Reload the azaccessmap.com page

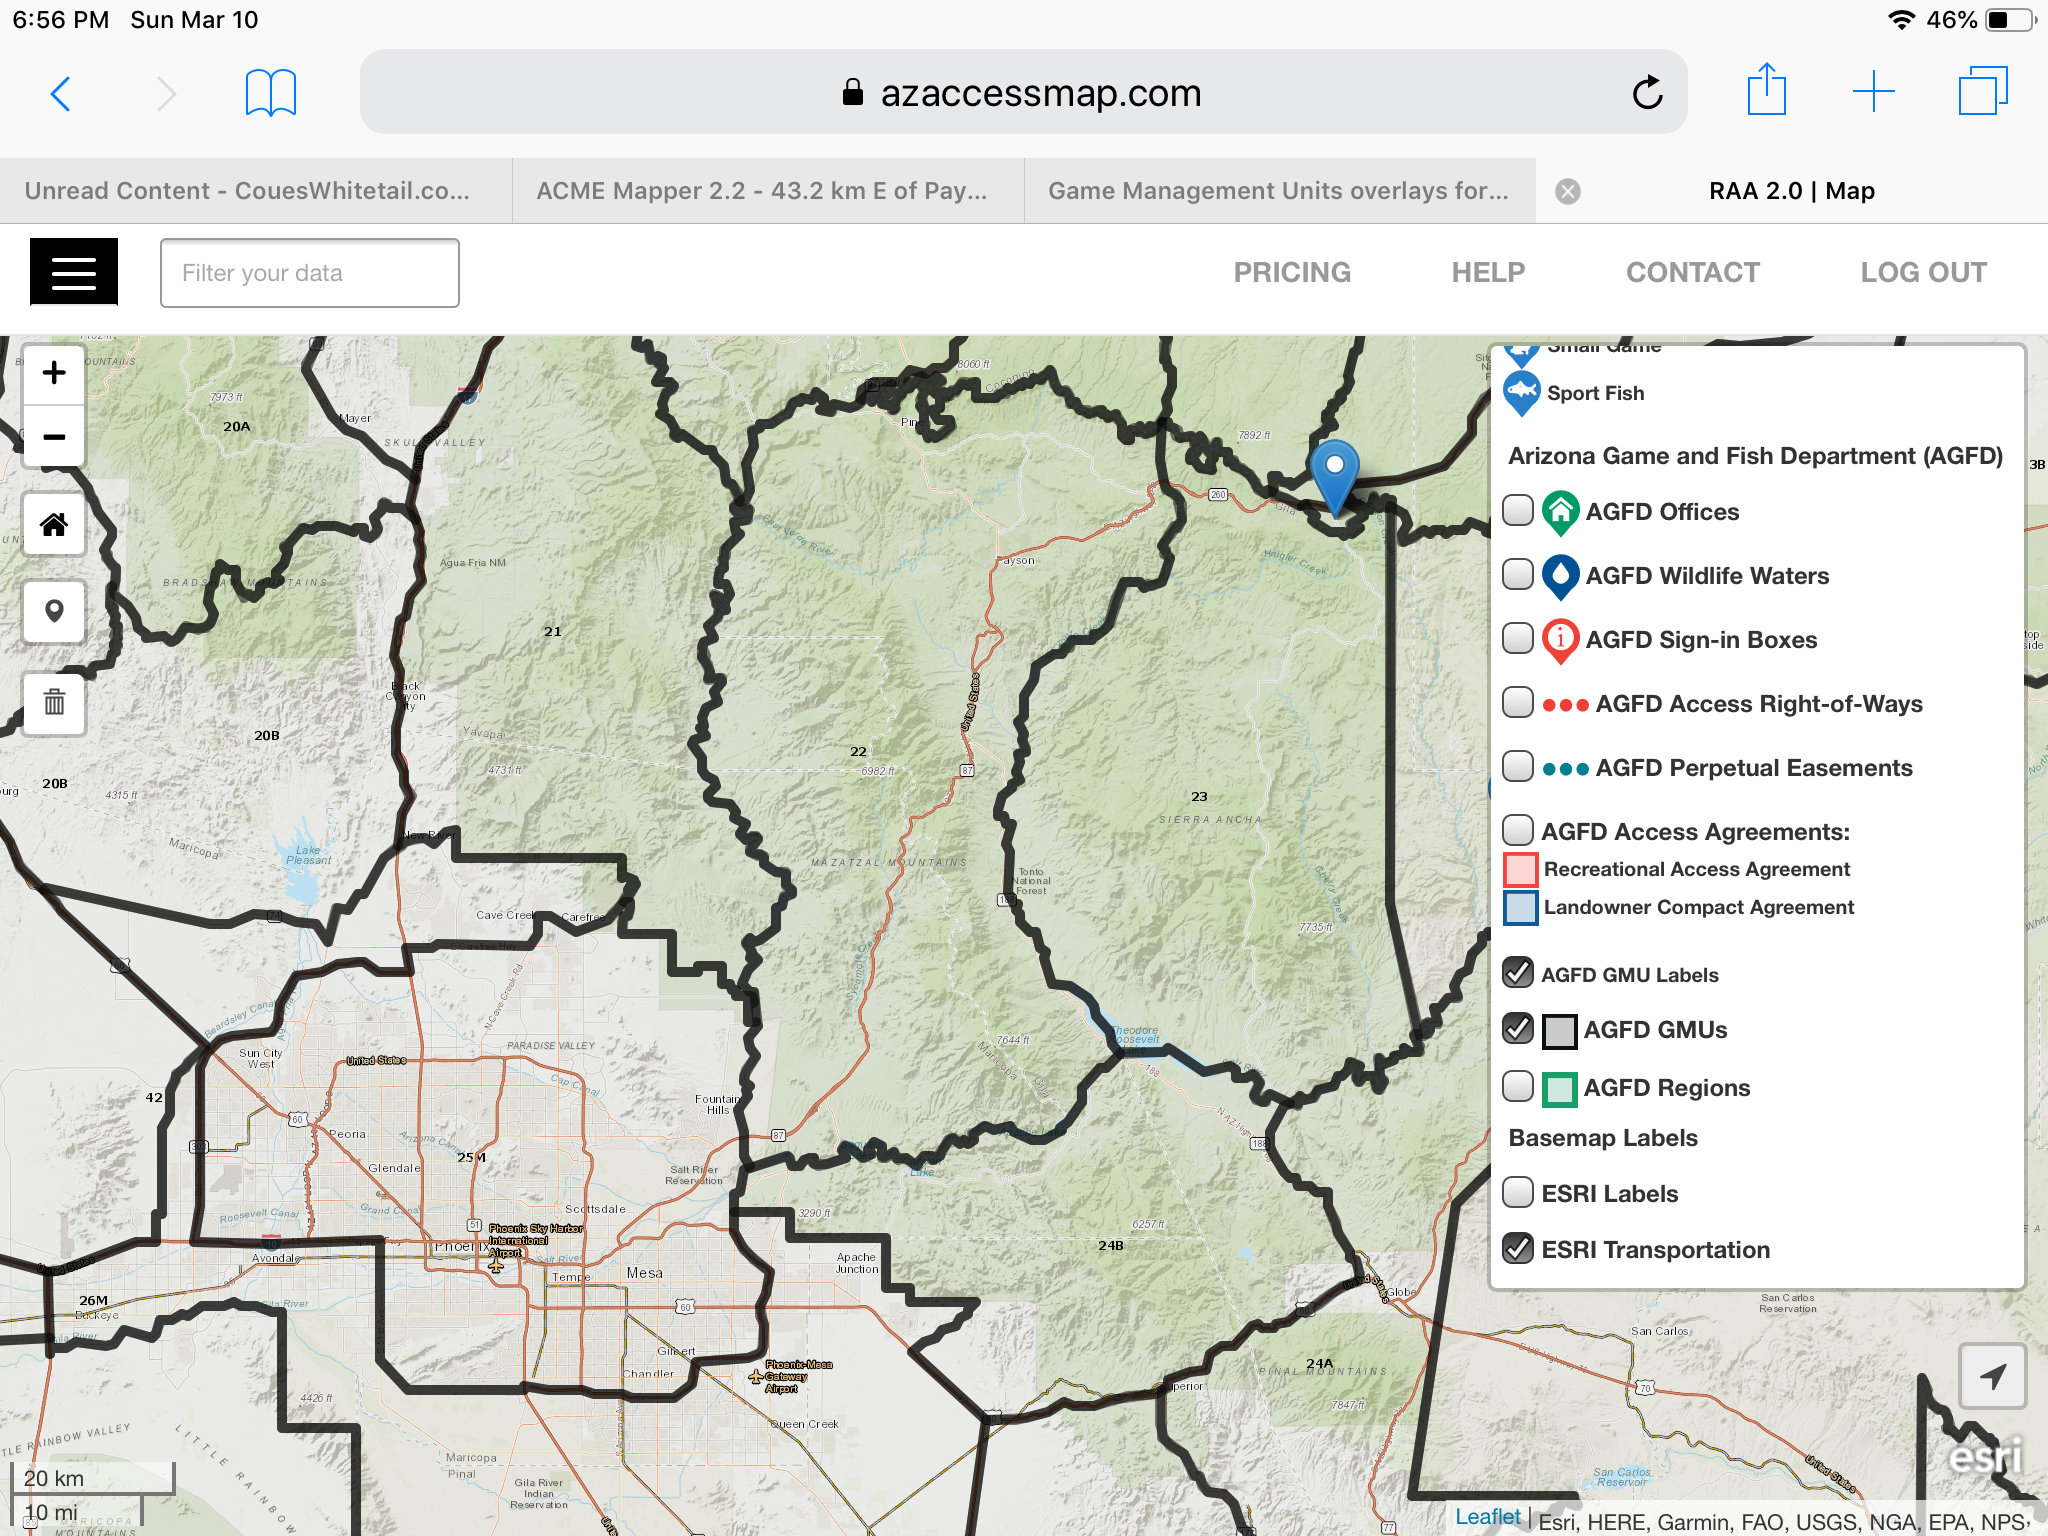point(1647,93)
